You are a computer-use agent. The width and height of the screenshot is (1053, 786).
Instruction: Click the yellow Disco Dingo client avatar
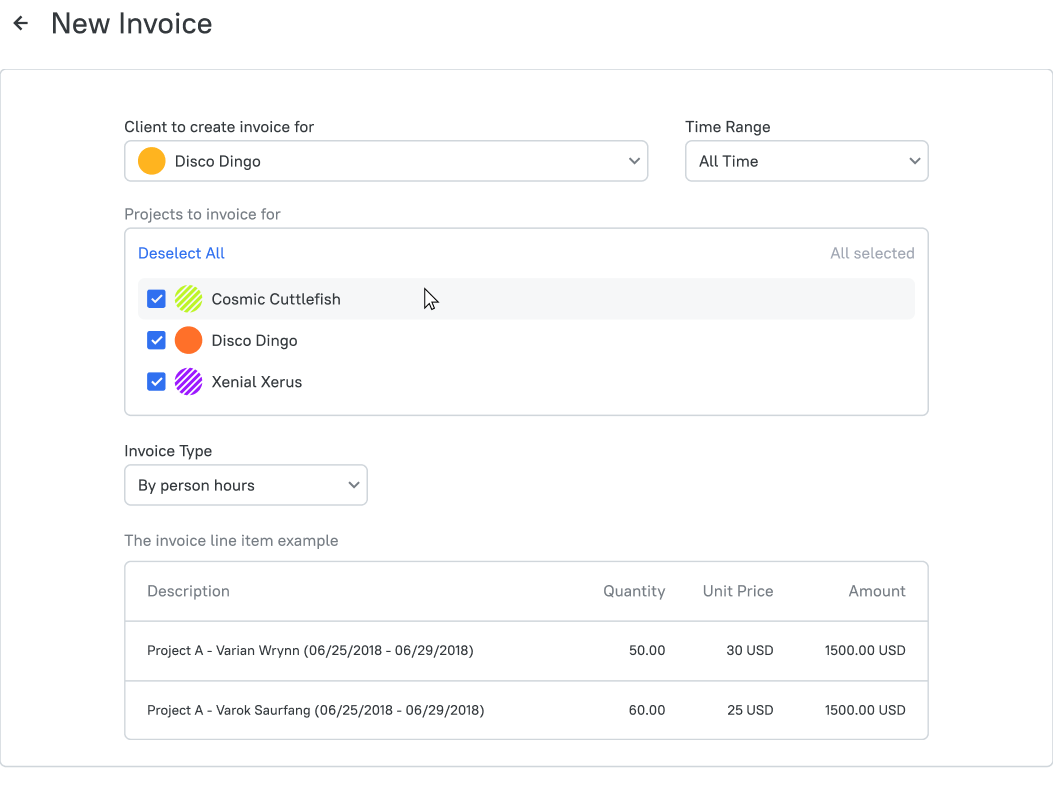point(152,161)
